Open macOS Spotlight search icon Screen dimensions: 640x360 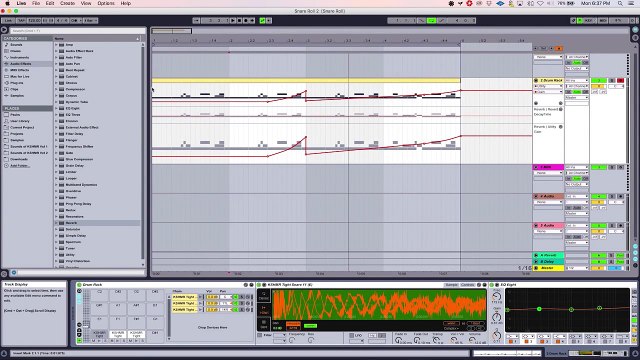tap(620, 3)
